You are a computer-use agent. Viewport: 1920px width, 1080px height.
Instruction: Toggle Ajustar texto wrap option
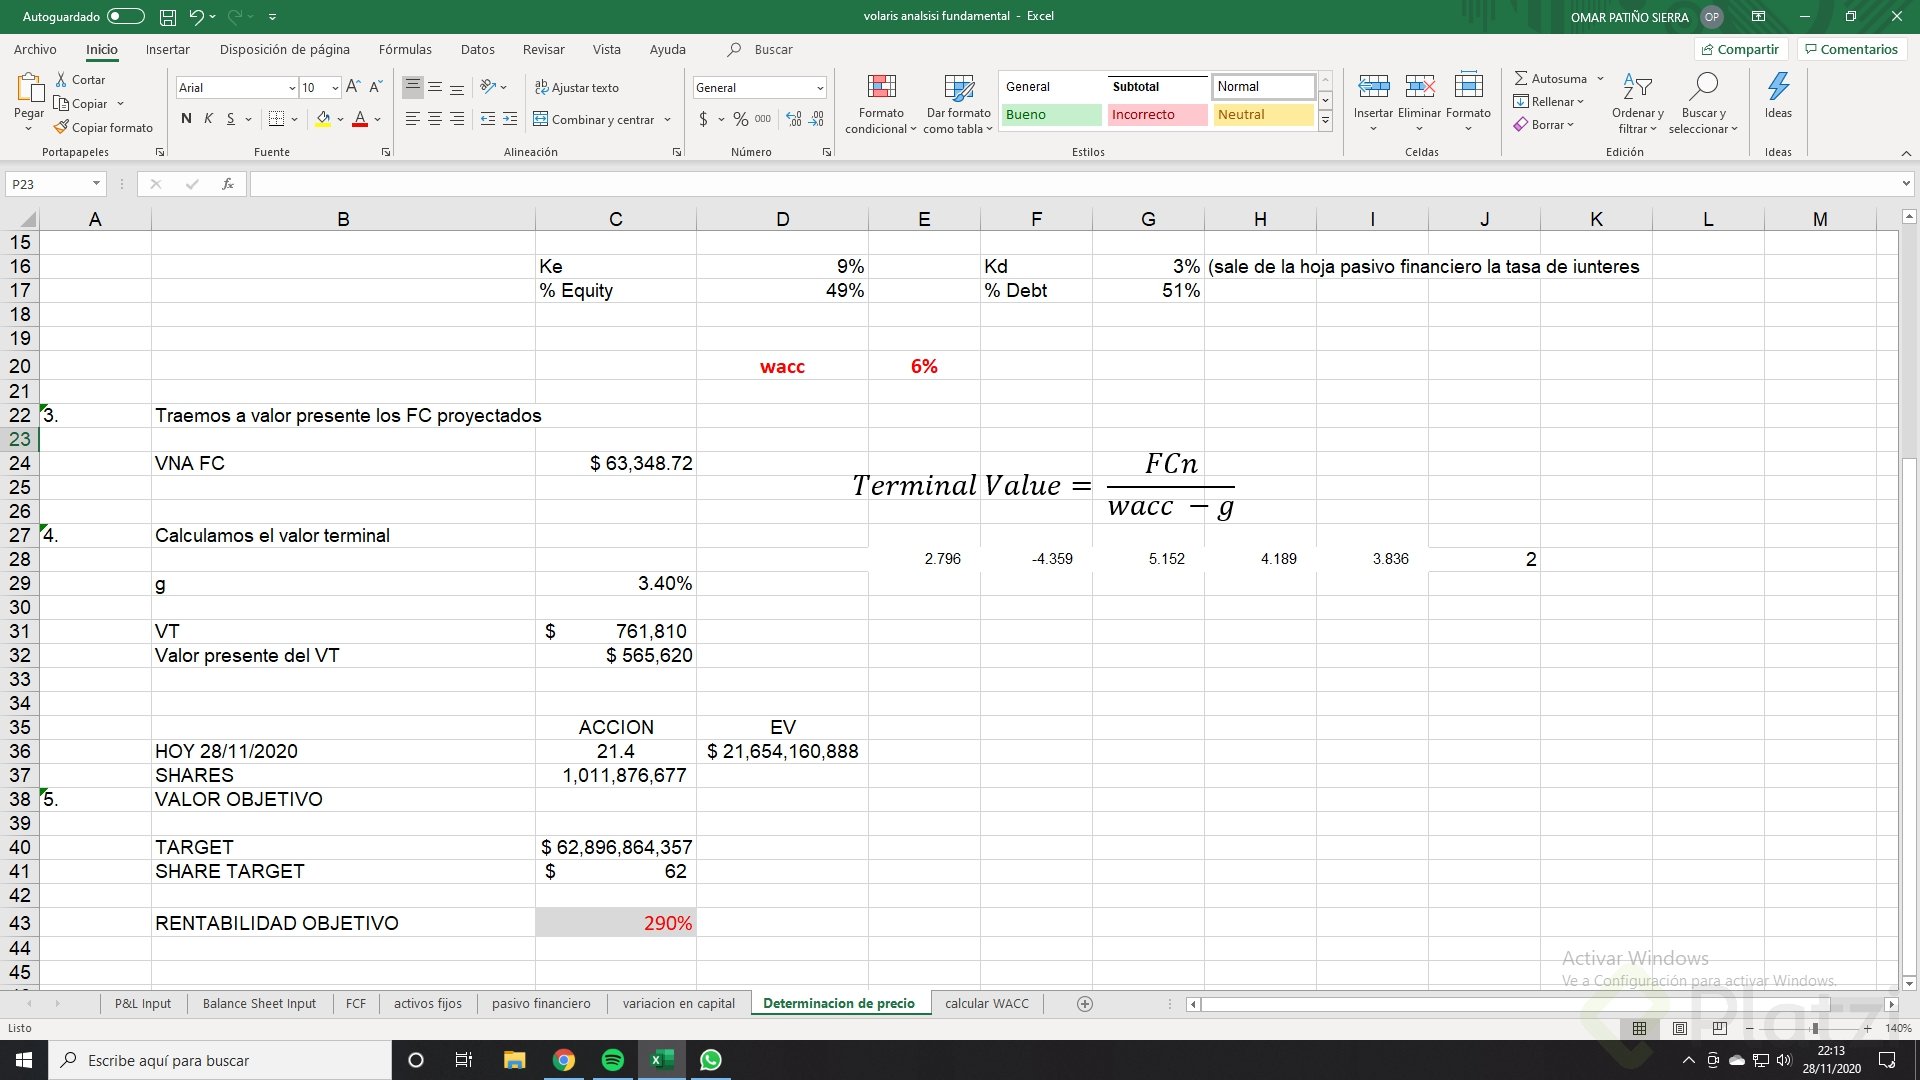pos(577,88)
